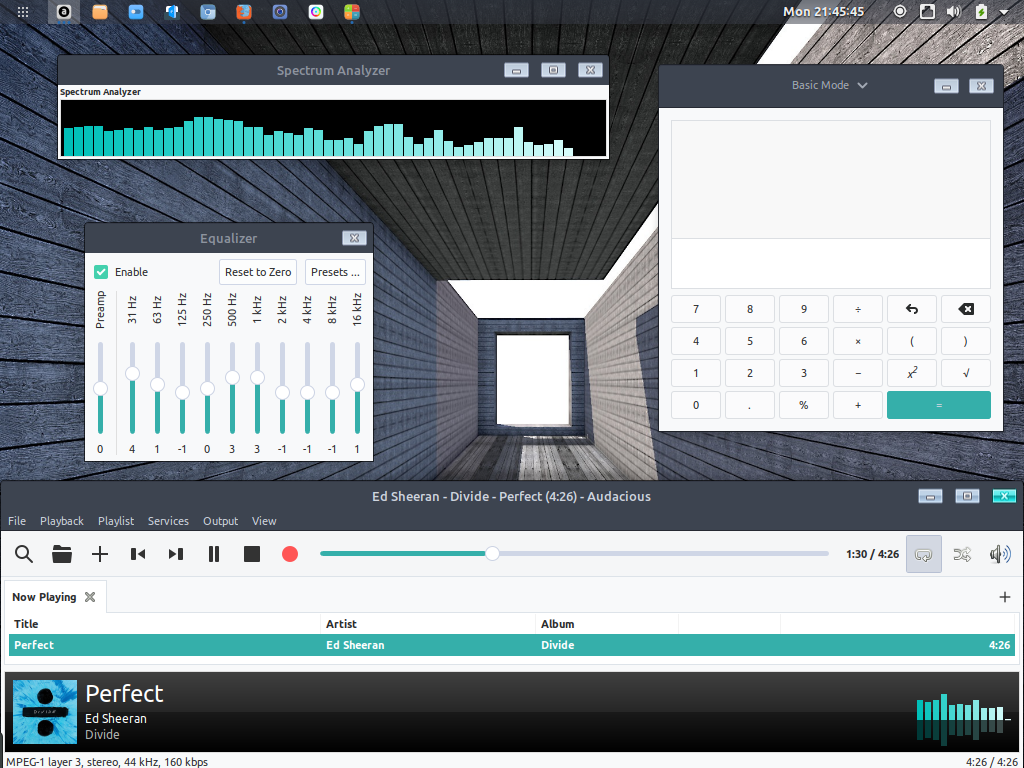Click the 2 kHz band slider handle
The height and width of the screenshot is (768, 1024).
(x=282, y=392)
